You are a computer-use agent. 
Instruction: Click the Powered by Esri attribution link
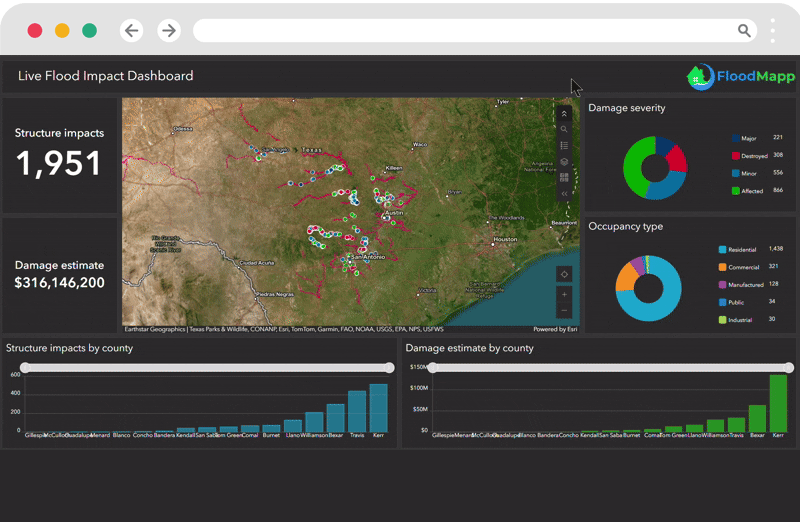pyautogui.click(x=555, y=329)
